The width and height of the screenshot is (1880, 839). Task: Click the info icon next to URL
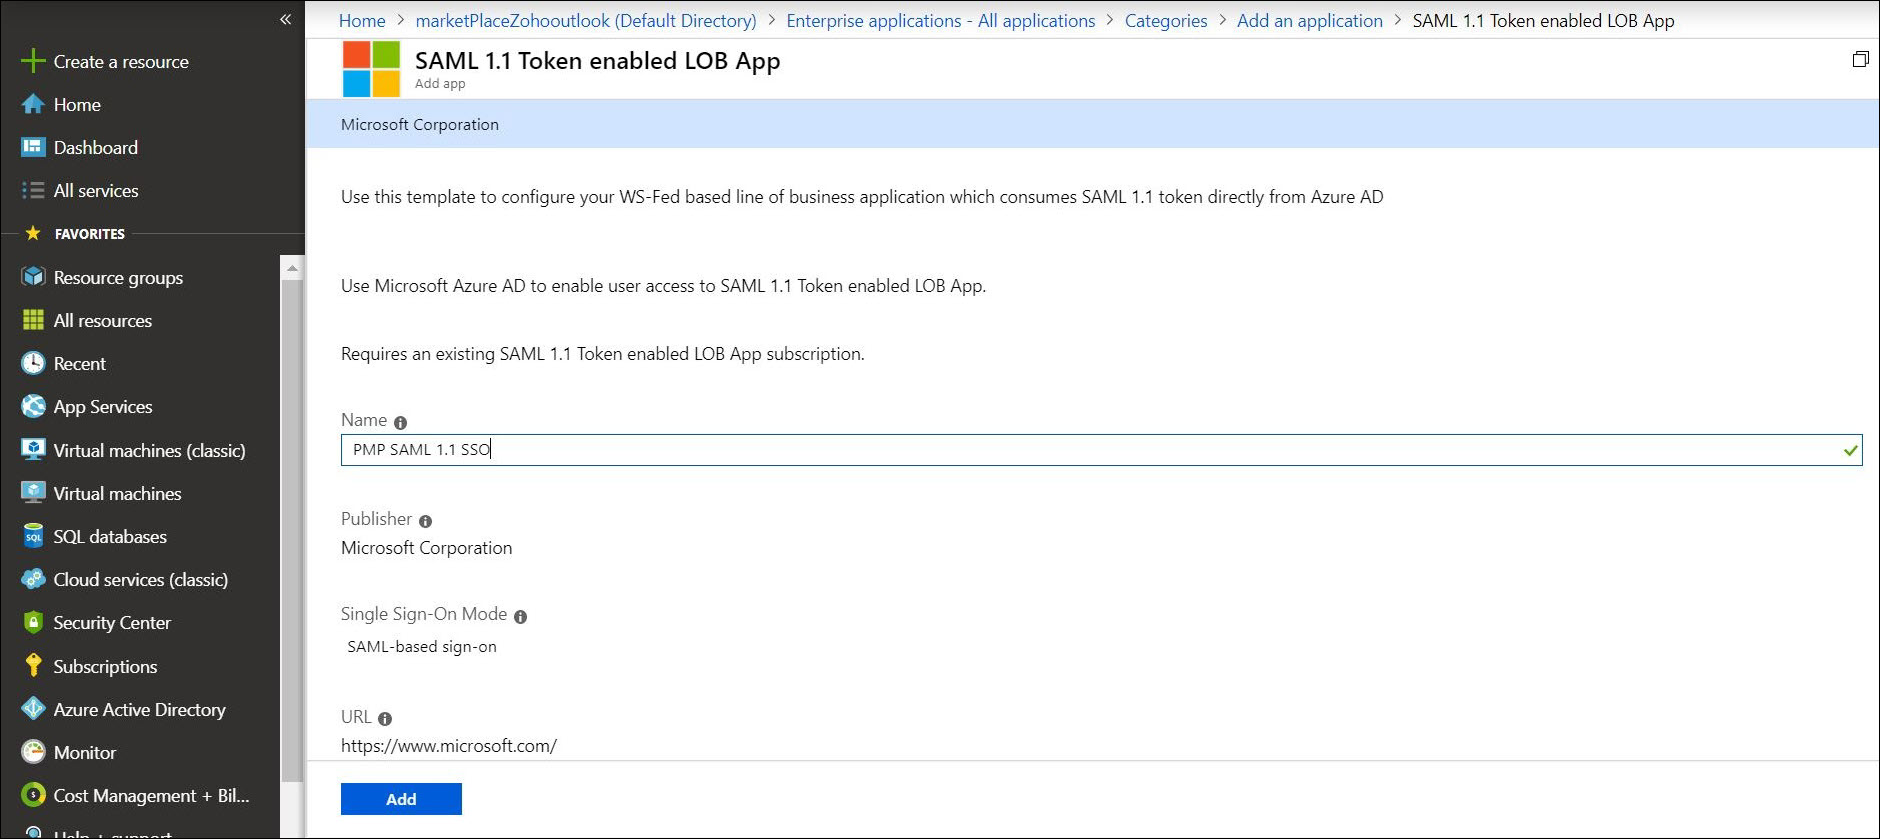(385, 719)
